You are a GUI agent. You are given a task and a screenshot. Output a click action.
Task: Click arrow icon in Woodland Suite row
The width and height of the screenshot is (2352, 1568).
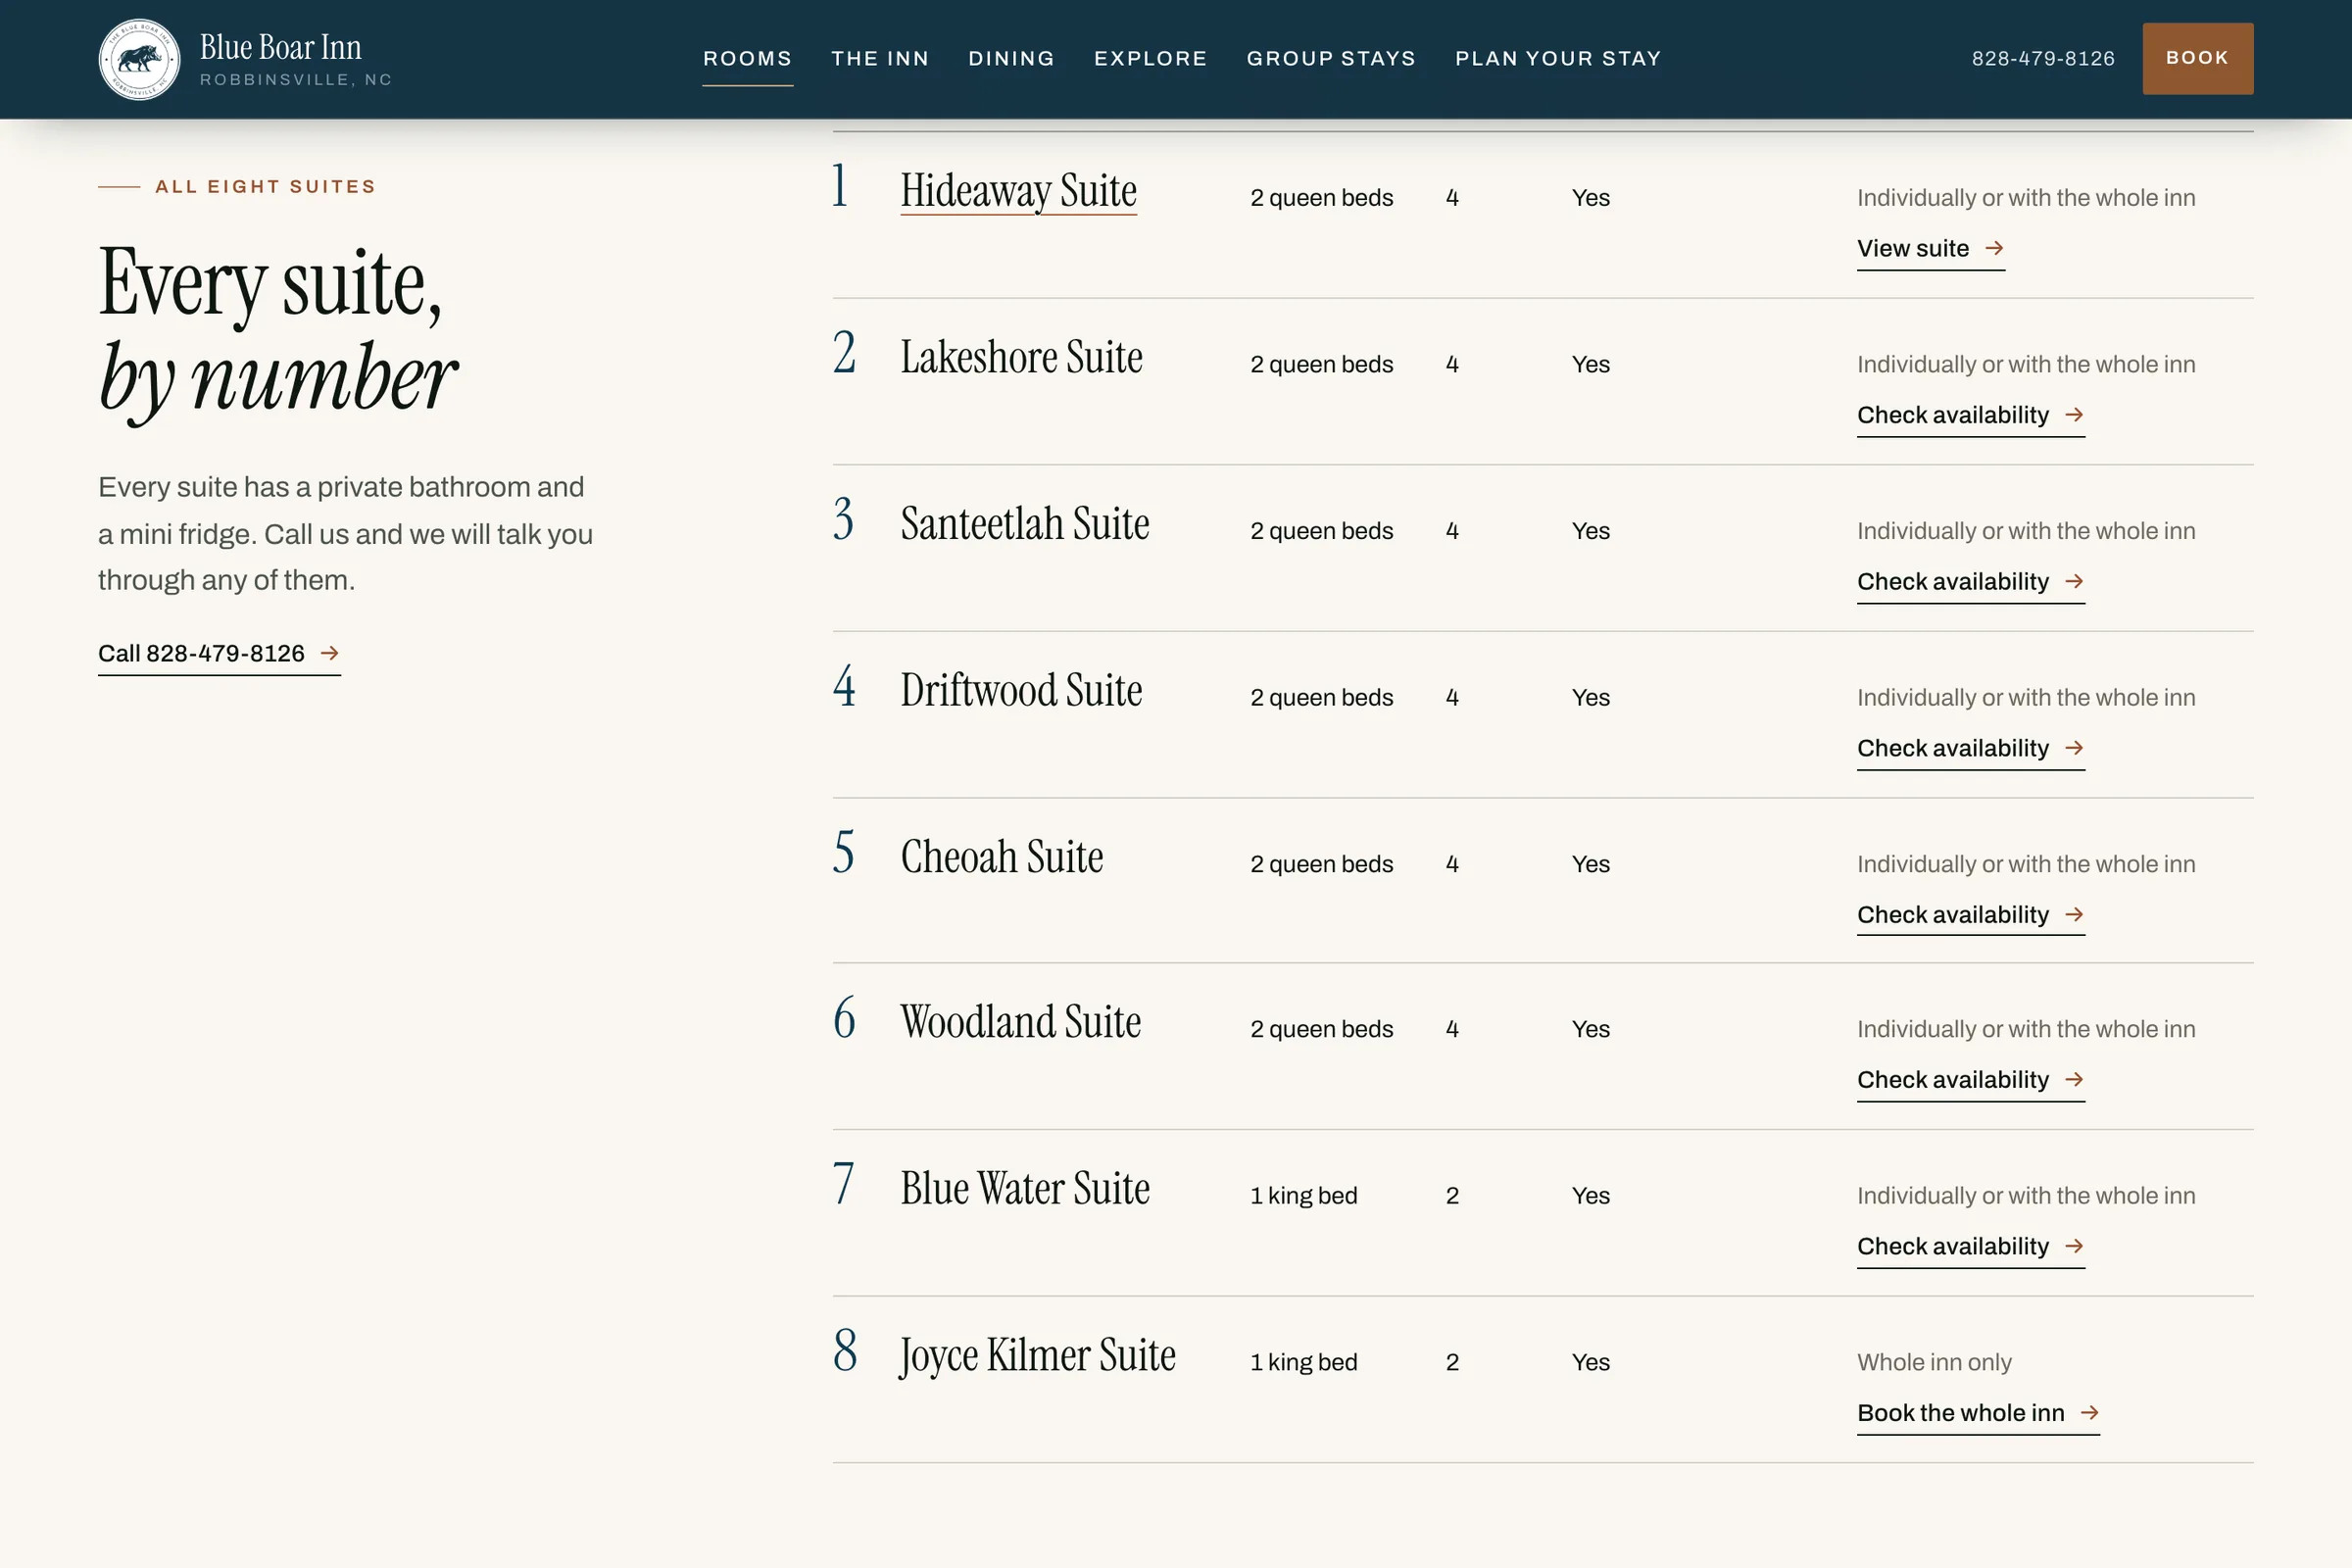pos(2074,1080)
